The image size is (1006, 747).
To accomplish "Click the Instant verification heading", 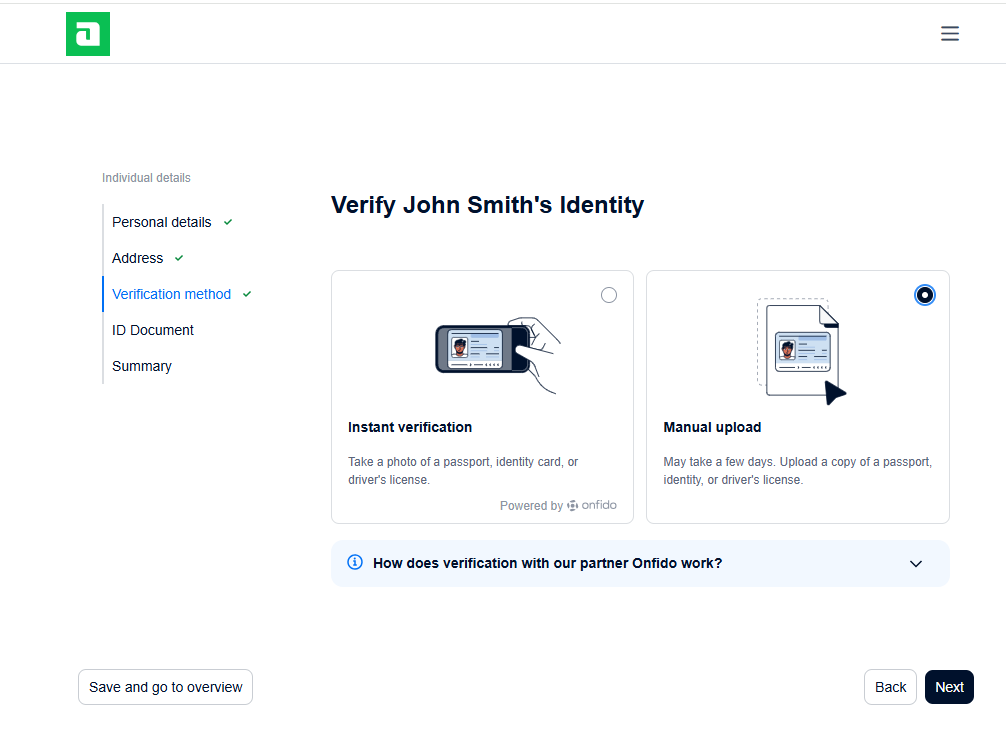I will point(410,427).
